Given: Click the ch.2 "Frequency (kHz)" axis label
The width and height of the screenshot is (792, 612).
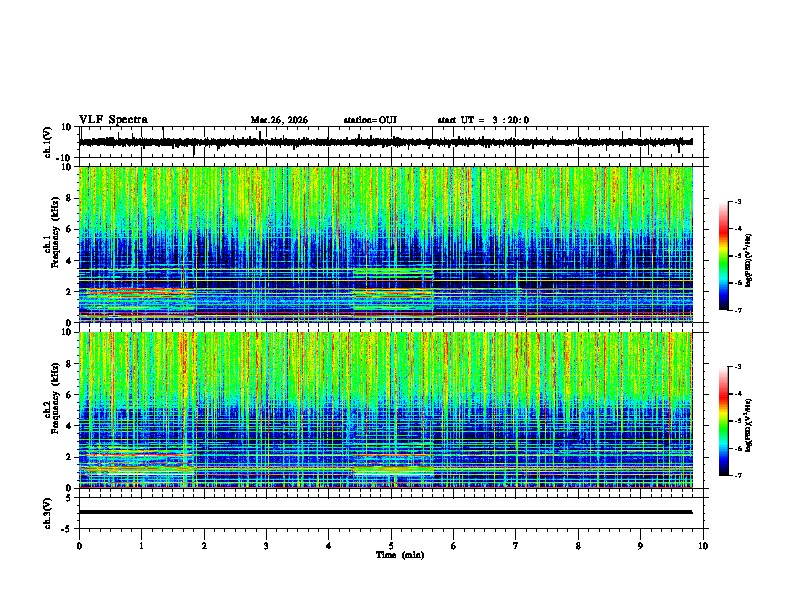Looking at the screenshot, I should pyautogui.click(x=55, y=398).
